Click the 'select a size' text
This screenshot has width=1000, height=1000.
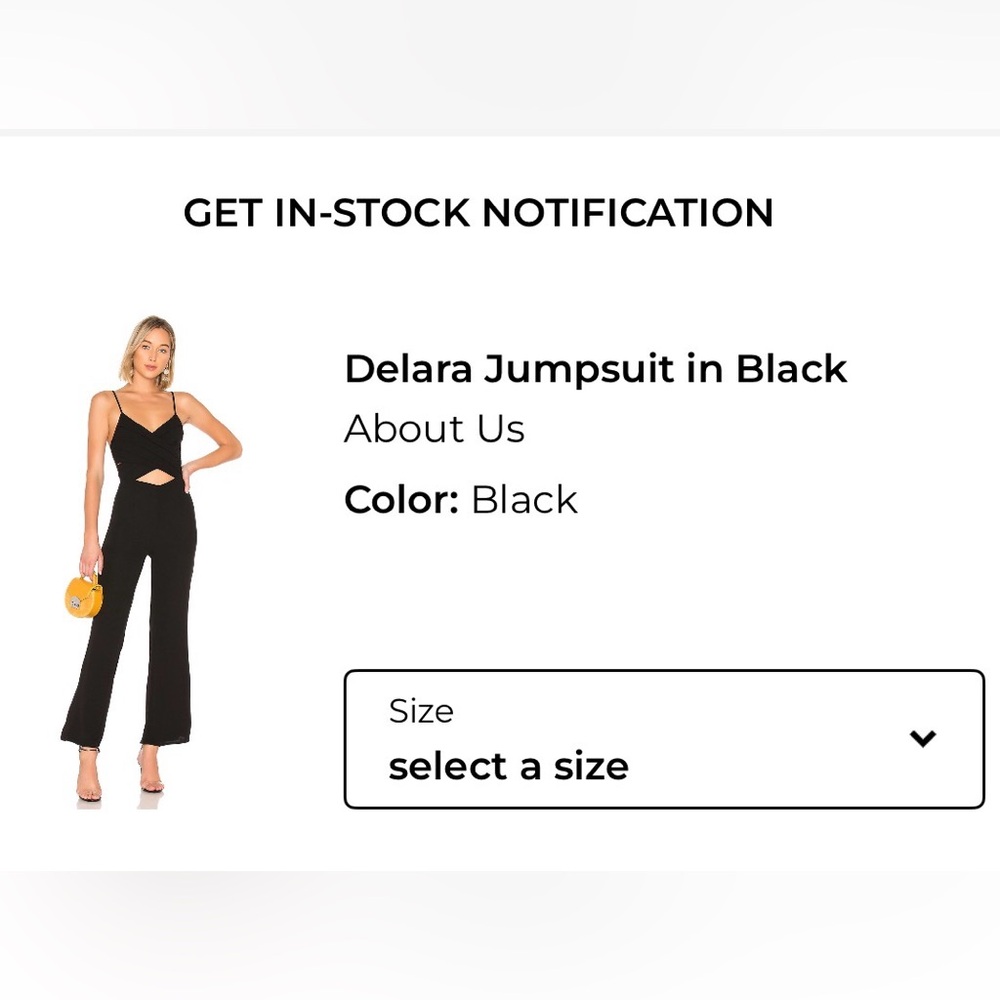coord(509,766)
